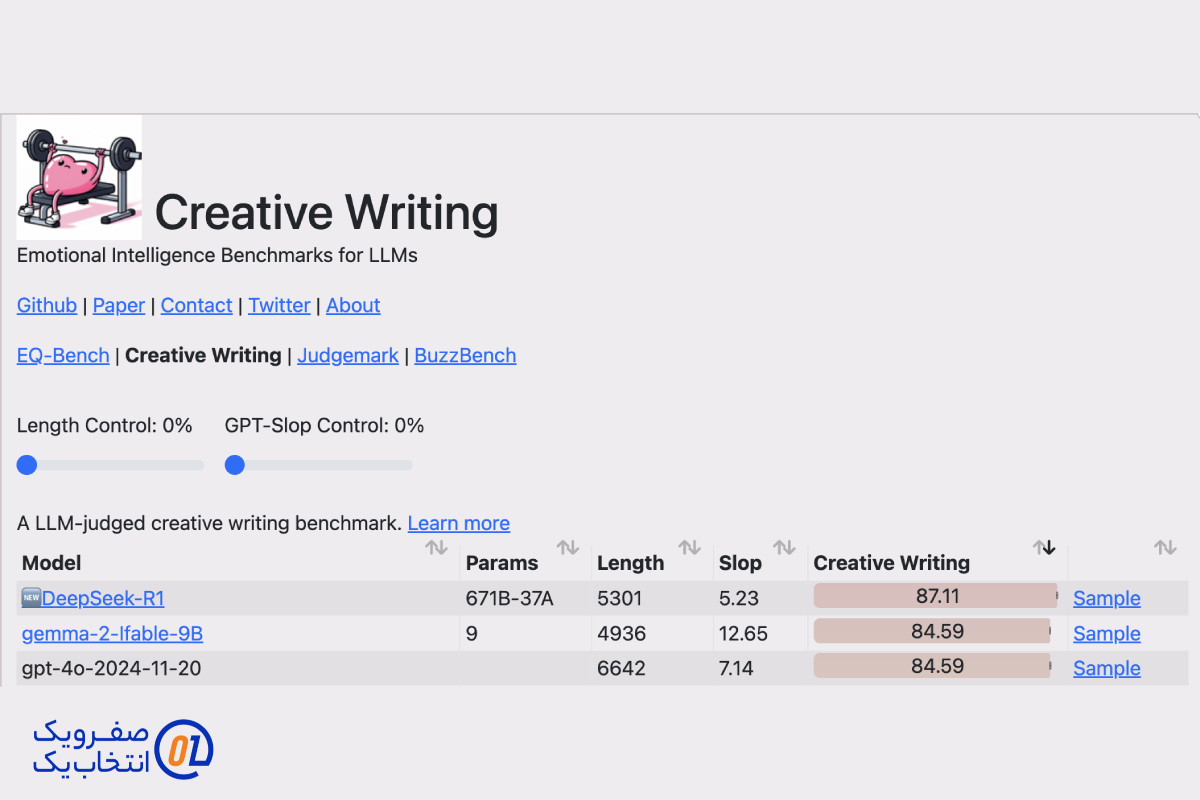1200x800 pixels.
Task: Click the NEW badge beside DeepSeek-R1
Action: [x=31, y=598]
